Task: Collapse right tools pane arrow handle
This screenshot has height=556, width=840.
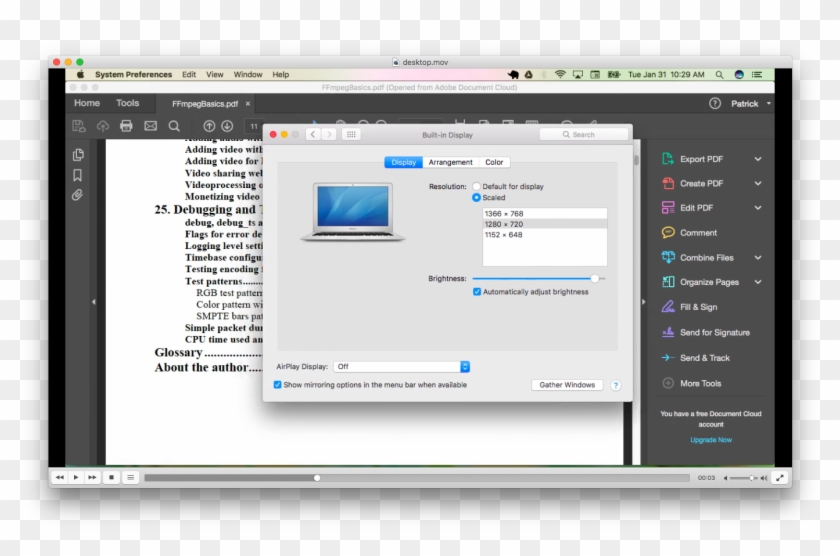Action: tap(643, 302)
